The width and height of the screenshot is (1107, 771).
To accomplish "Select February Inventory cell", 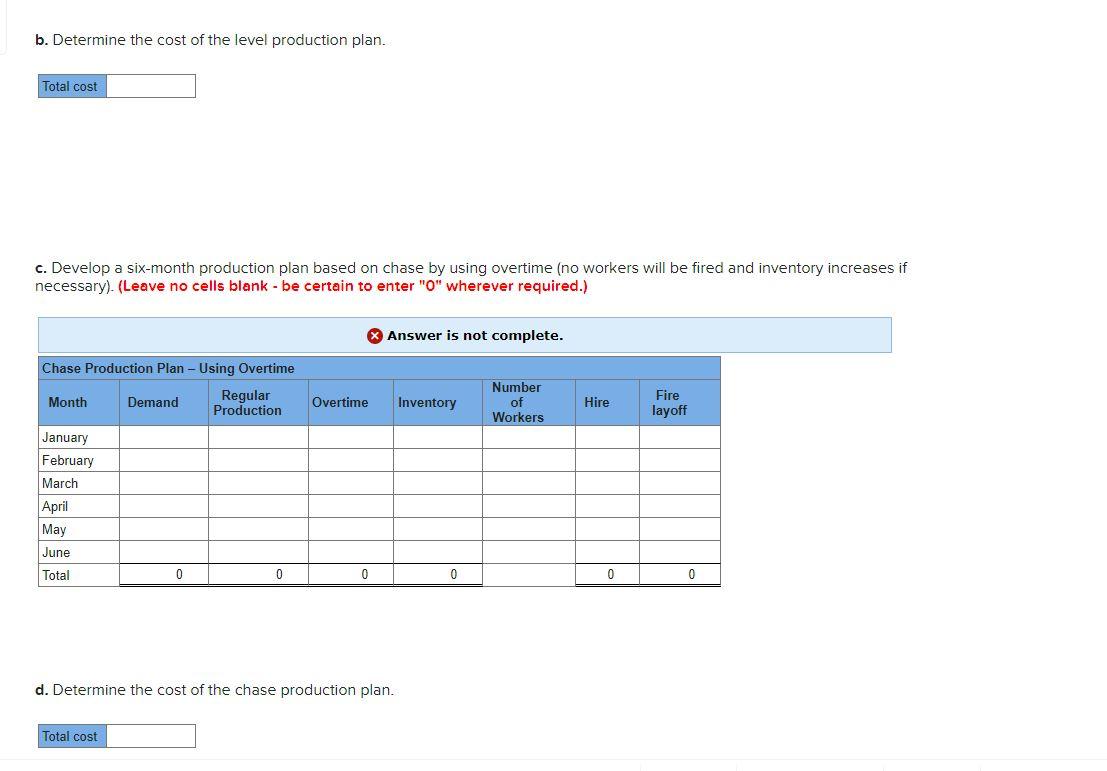I will pos(438,460).
